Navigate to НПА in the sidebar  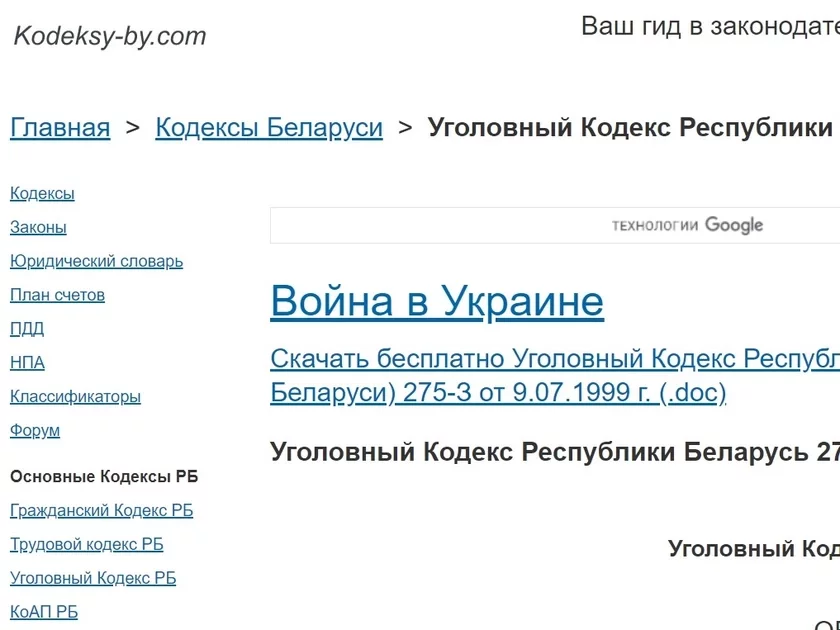coord(27,363)
